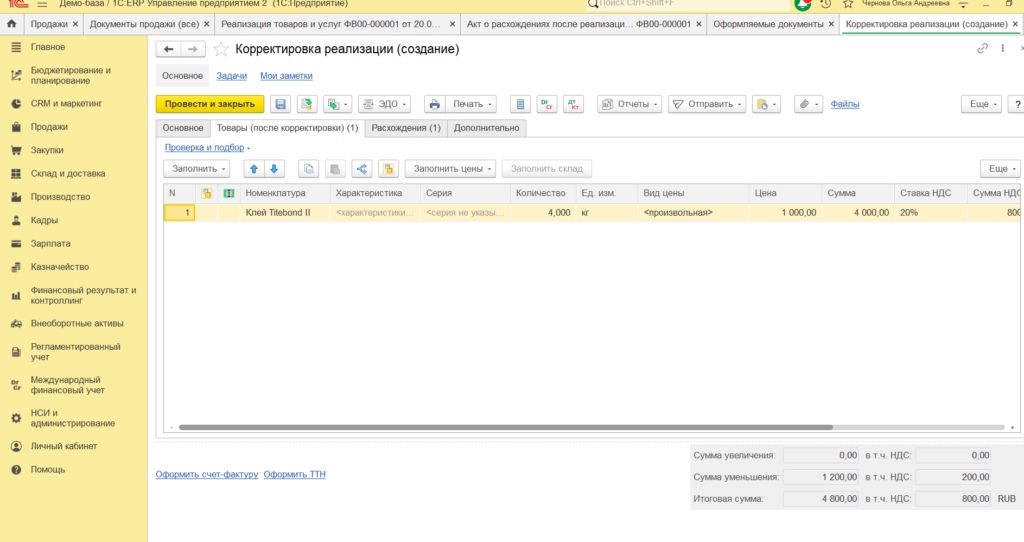Screen dimensions: 1024x542
Task: Select Товары (после корректировки) tab
Action: pos(287,128)
